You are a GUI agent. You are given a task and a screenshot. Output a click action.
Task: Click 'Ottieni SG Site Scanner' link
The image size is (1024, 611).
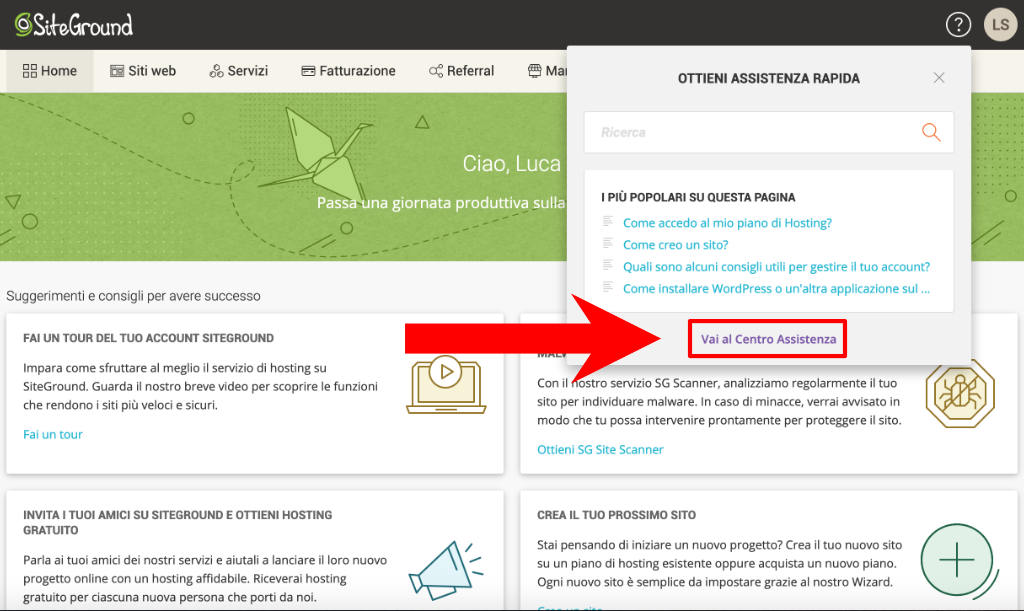[600, 449]
